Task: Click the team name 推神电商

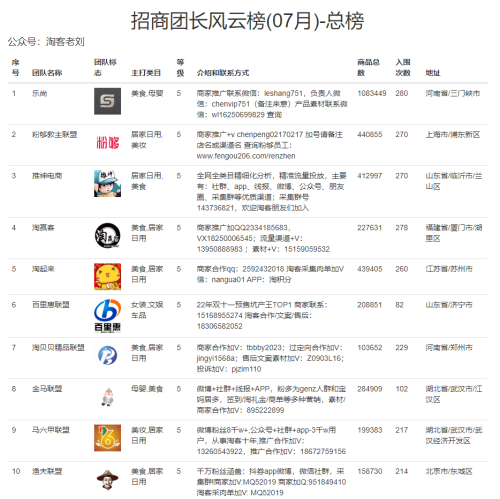Action: pos(47,176)
